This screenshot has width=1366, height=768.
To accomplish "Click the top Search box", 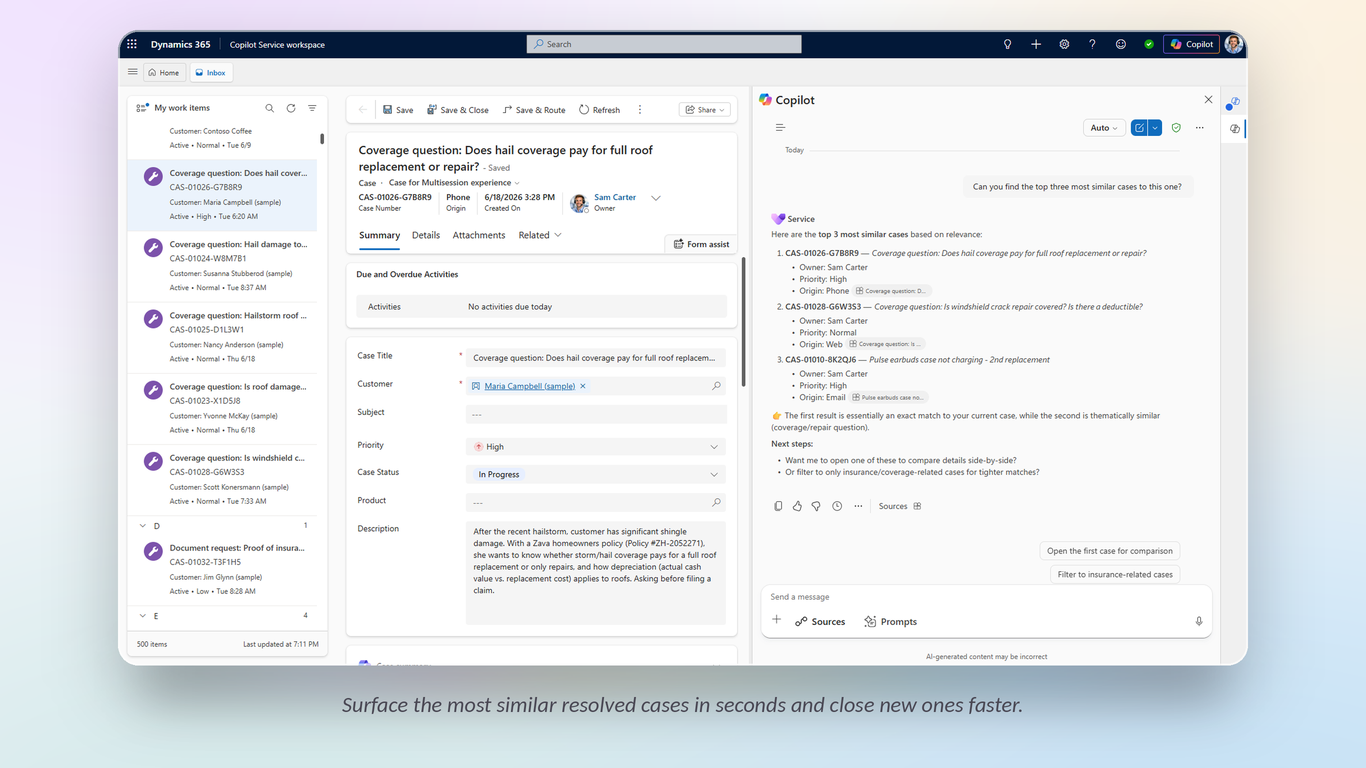I will click(x=664, y=44).
